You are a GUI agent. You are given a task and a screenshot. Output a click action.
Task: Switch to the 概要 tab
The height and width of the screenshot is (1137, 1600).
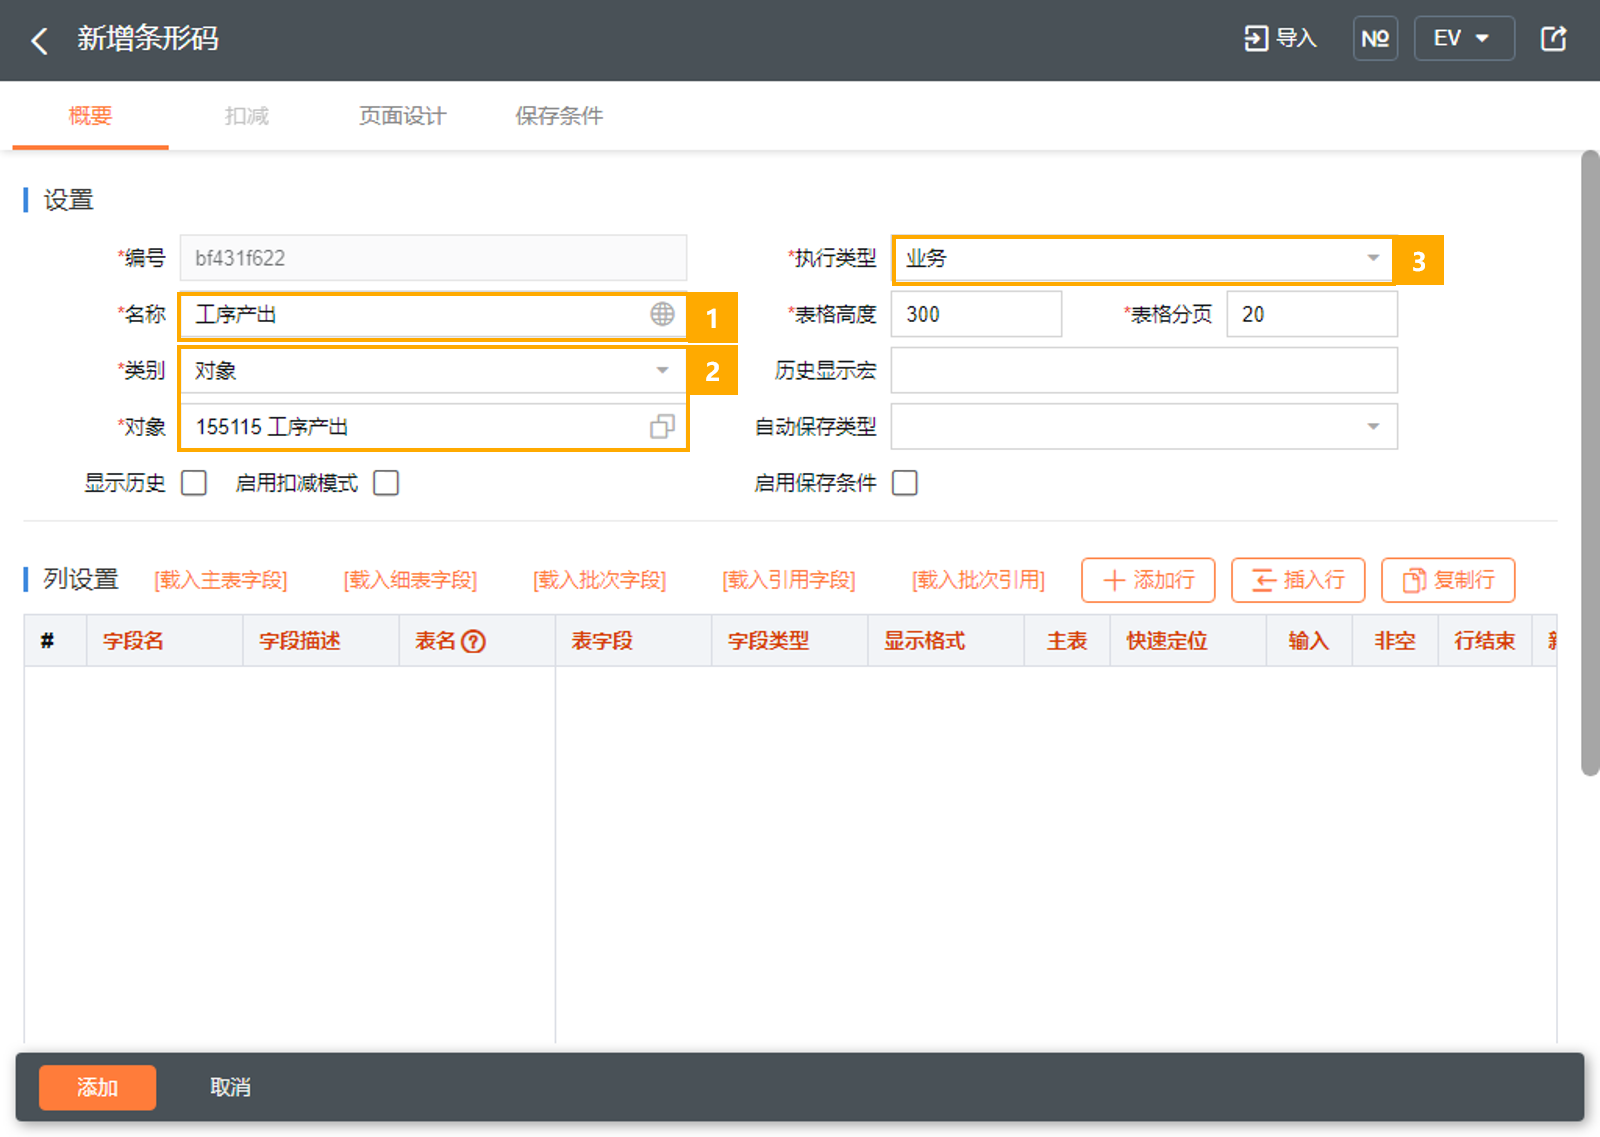[x=90, y=116]
